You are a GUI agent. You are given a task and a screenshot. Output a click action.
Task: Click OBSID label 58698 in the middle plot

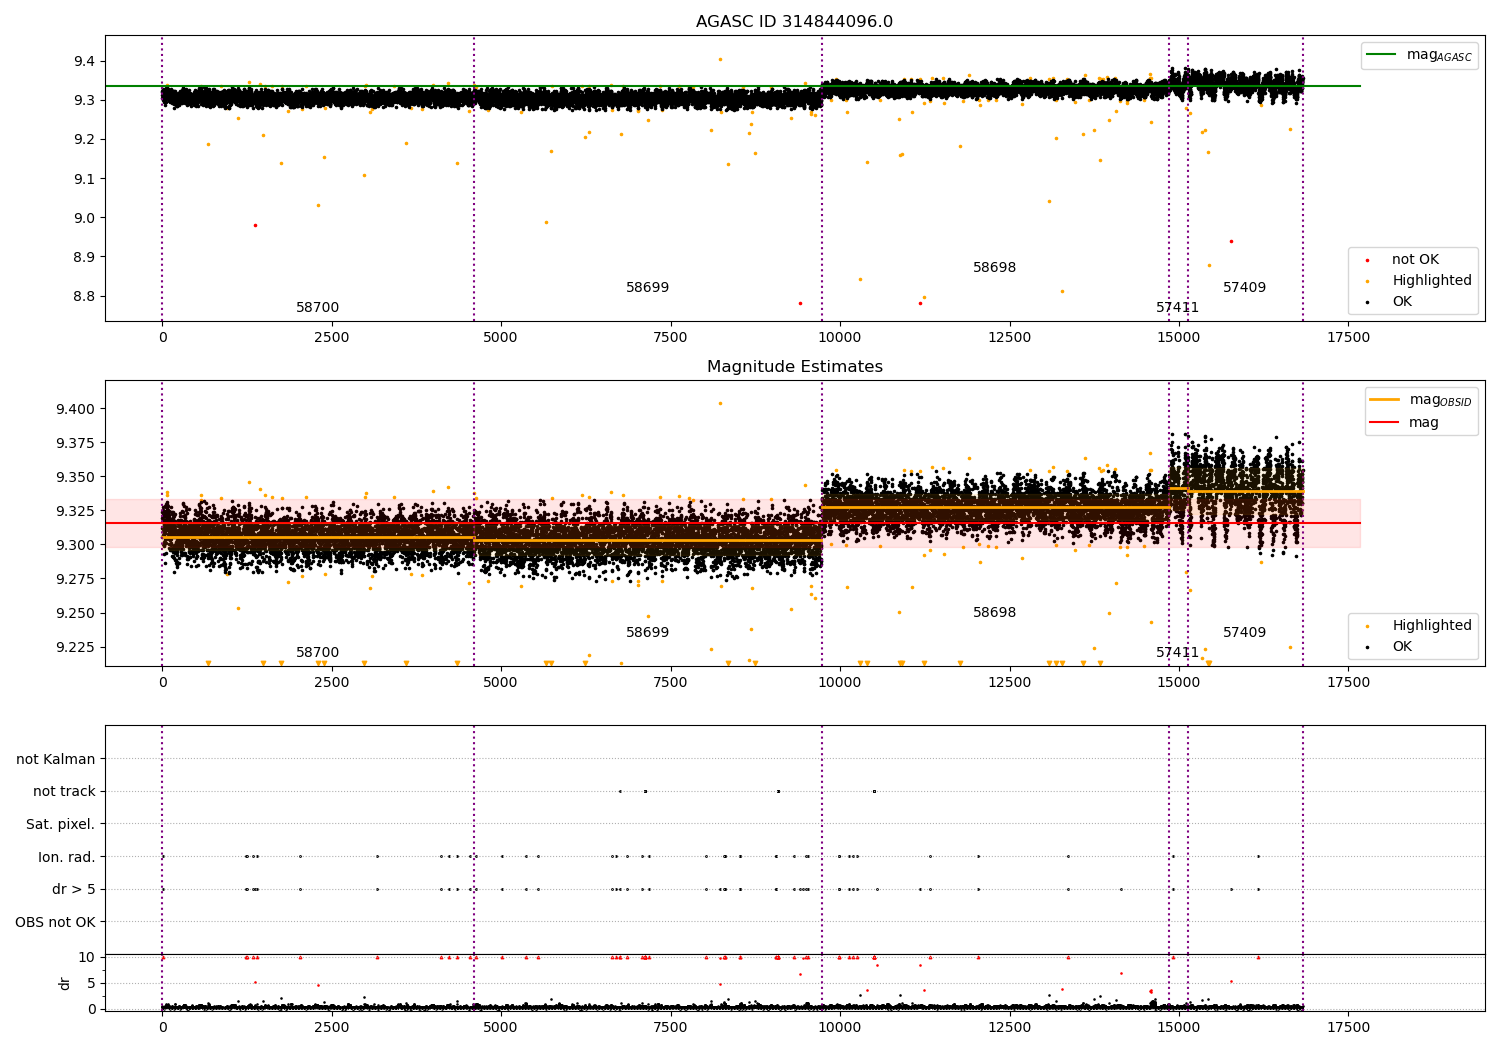[x=994, y=613]
